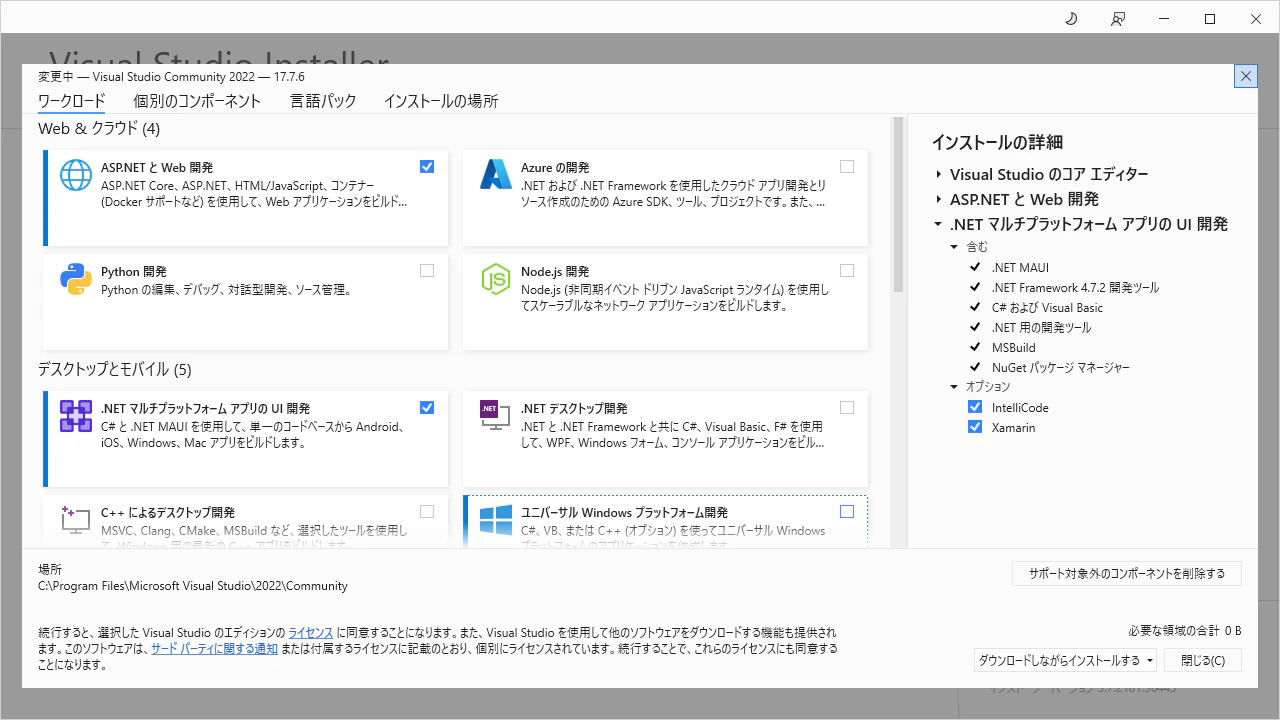Viewport: 1280px width, 720px height.
Task: Close the 変更中 dialog with the X icon
Action: coord(1246,76)
